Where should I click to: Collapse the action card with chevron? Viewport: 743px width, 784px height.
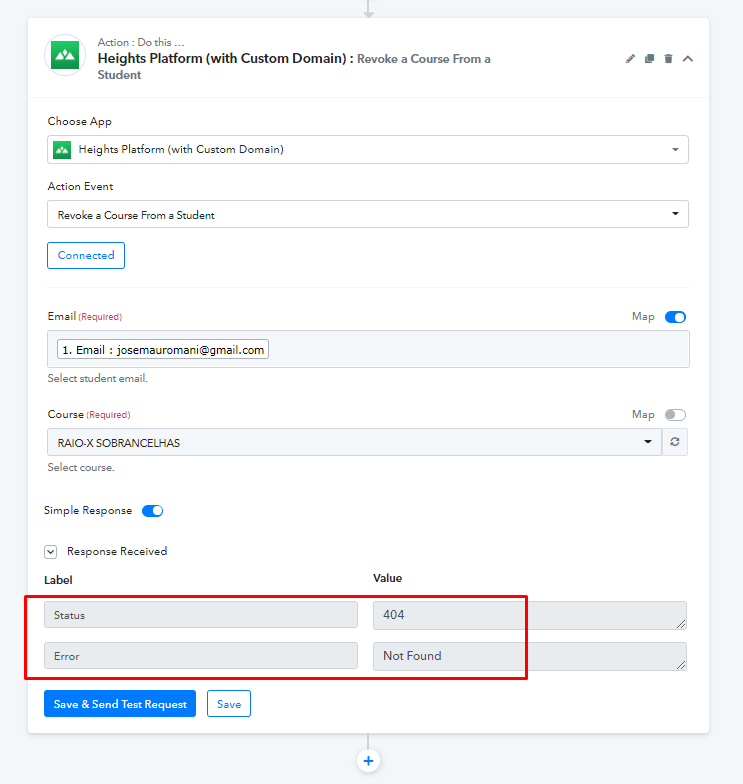[688, 59]
